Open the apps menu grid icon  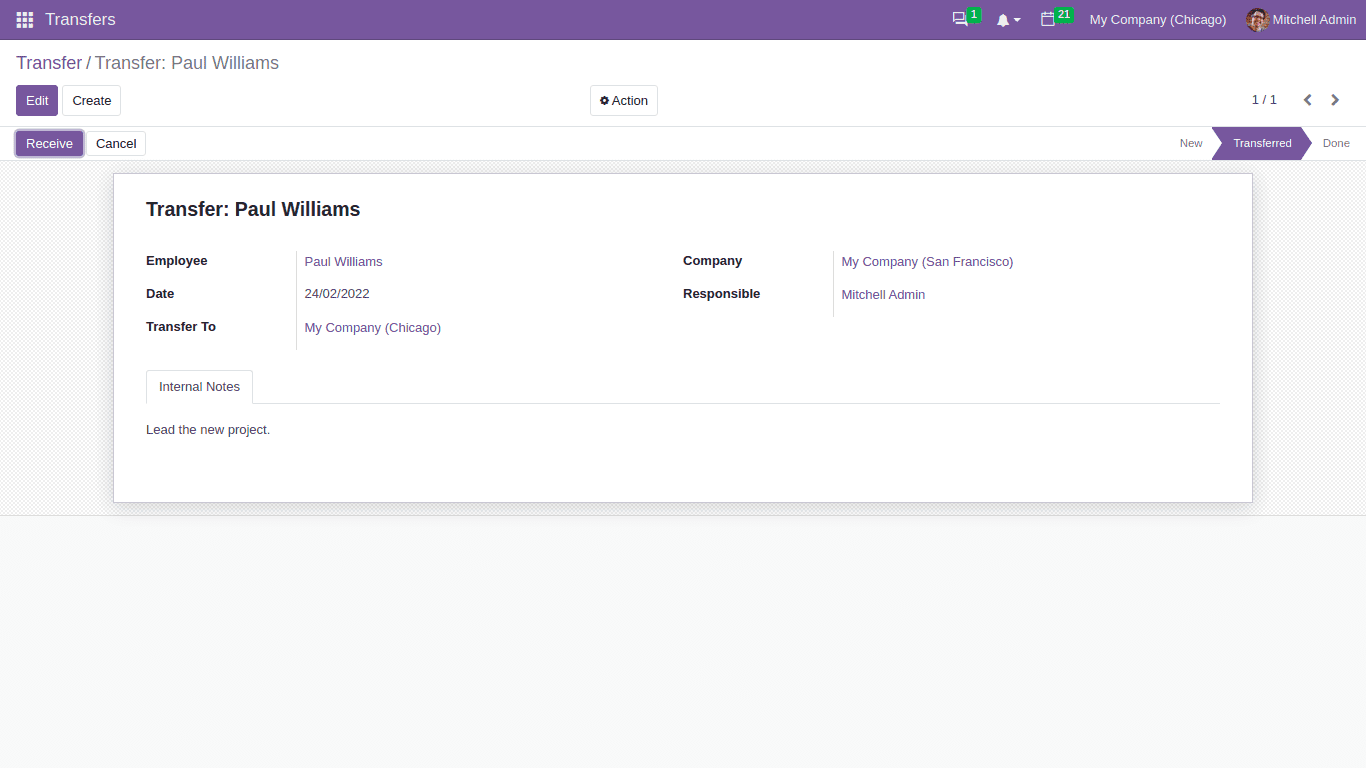[24, 19]
